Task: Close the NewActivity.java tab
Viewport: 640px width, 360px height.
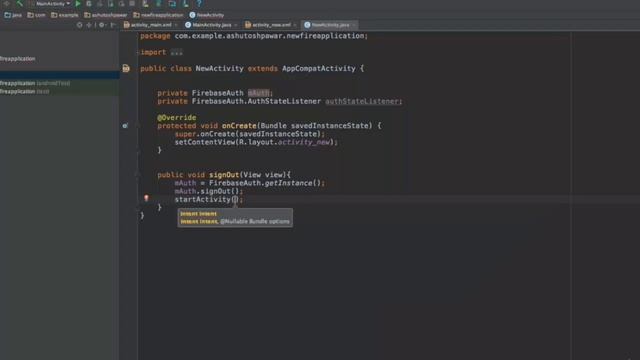Action: point(353,25)
